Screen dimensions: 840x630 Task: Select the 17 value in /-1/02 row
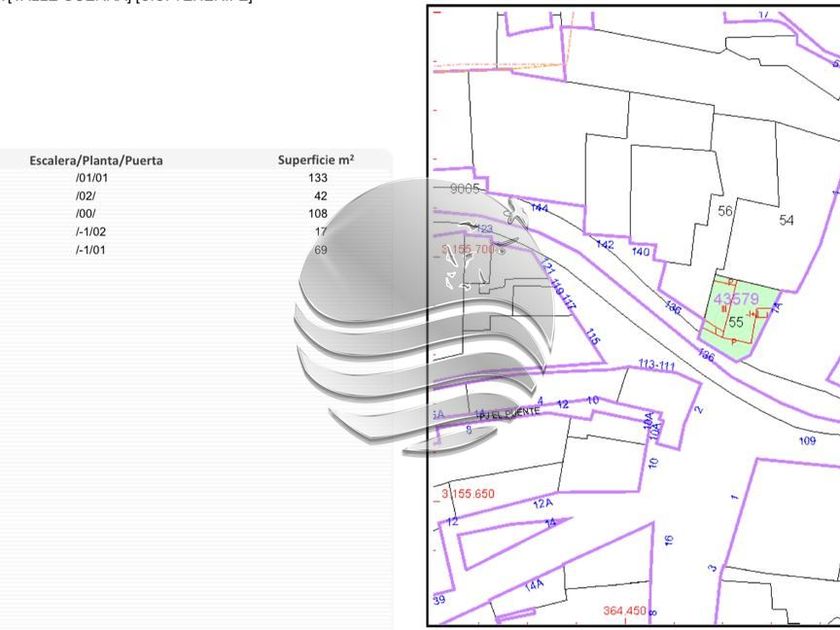321,232
